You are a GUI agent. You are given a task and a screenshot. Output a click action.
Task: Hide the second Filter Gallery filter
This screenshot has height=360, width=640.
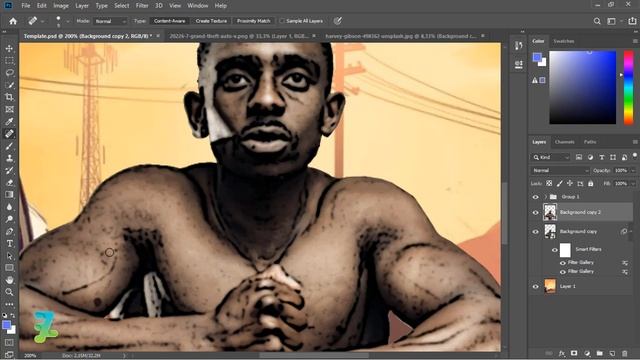coord(563,272)
